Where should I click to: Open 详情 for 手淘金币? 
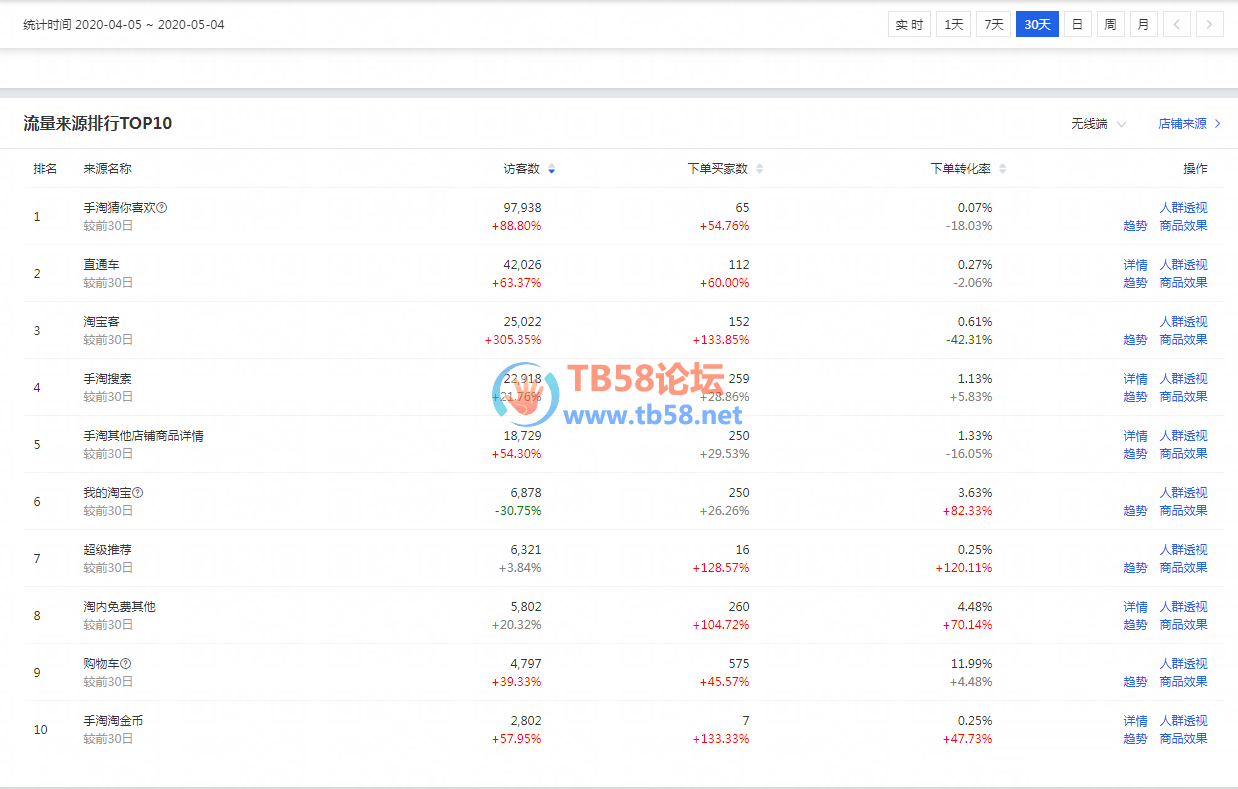click(x=1135, y=721)
